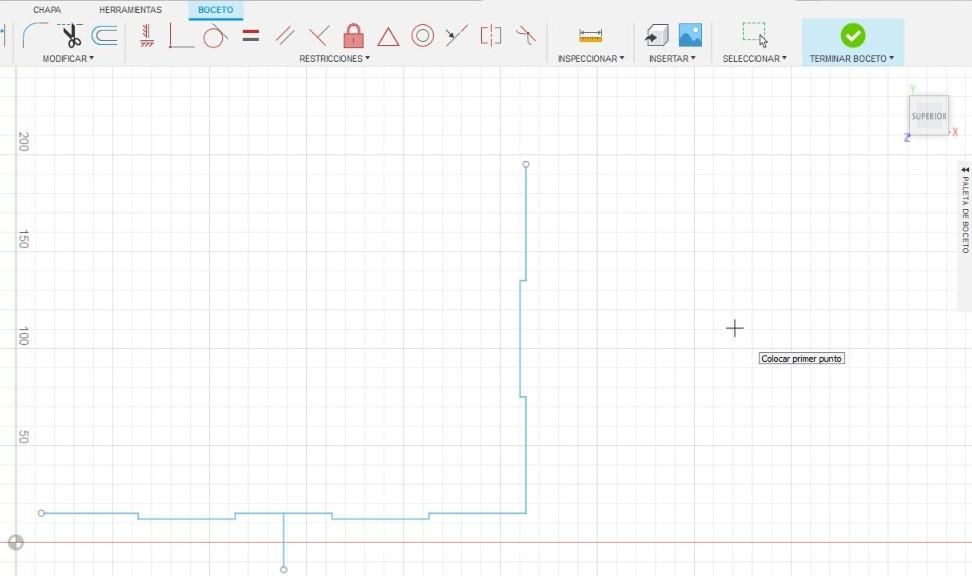The height and width of the screenshot is (576, 972).
Task: Open the SELECCIONAR dropdown menu
Action: pyautogui.click(x=754, y=58)
